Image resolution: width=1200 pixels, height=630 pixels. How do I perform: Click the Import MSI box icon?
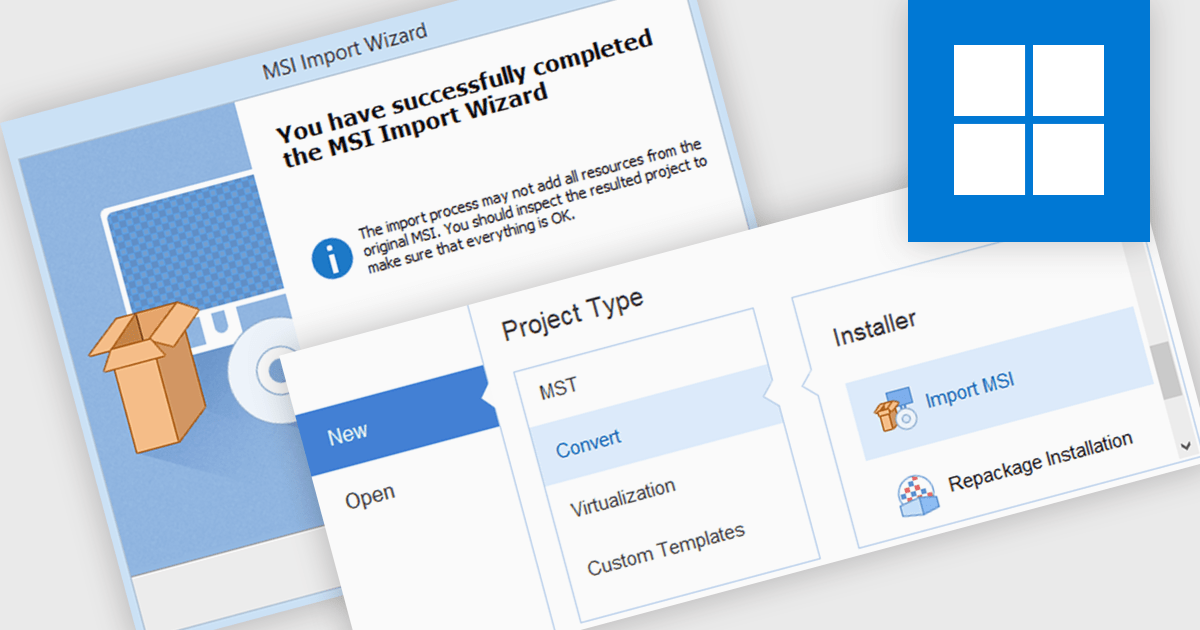click(x=896, y=410)
